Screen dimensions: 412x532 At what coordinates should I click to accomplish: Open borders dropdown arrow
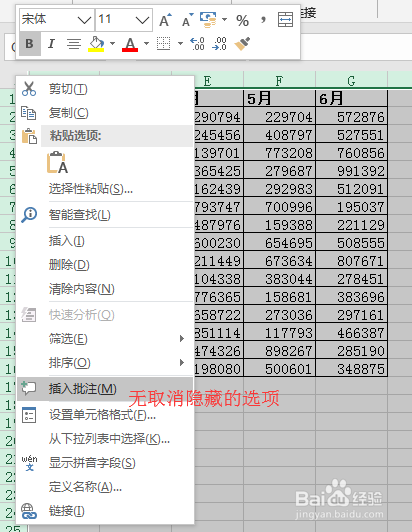tap(180, 43)
